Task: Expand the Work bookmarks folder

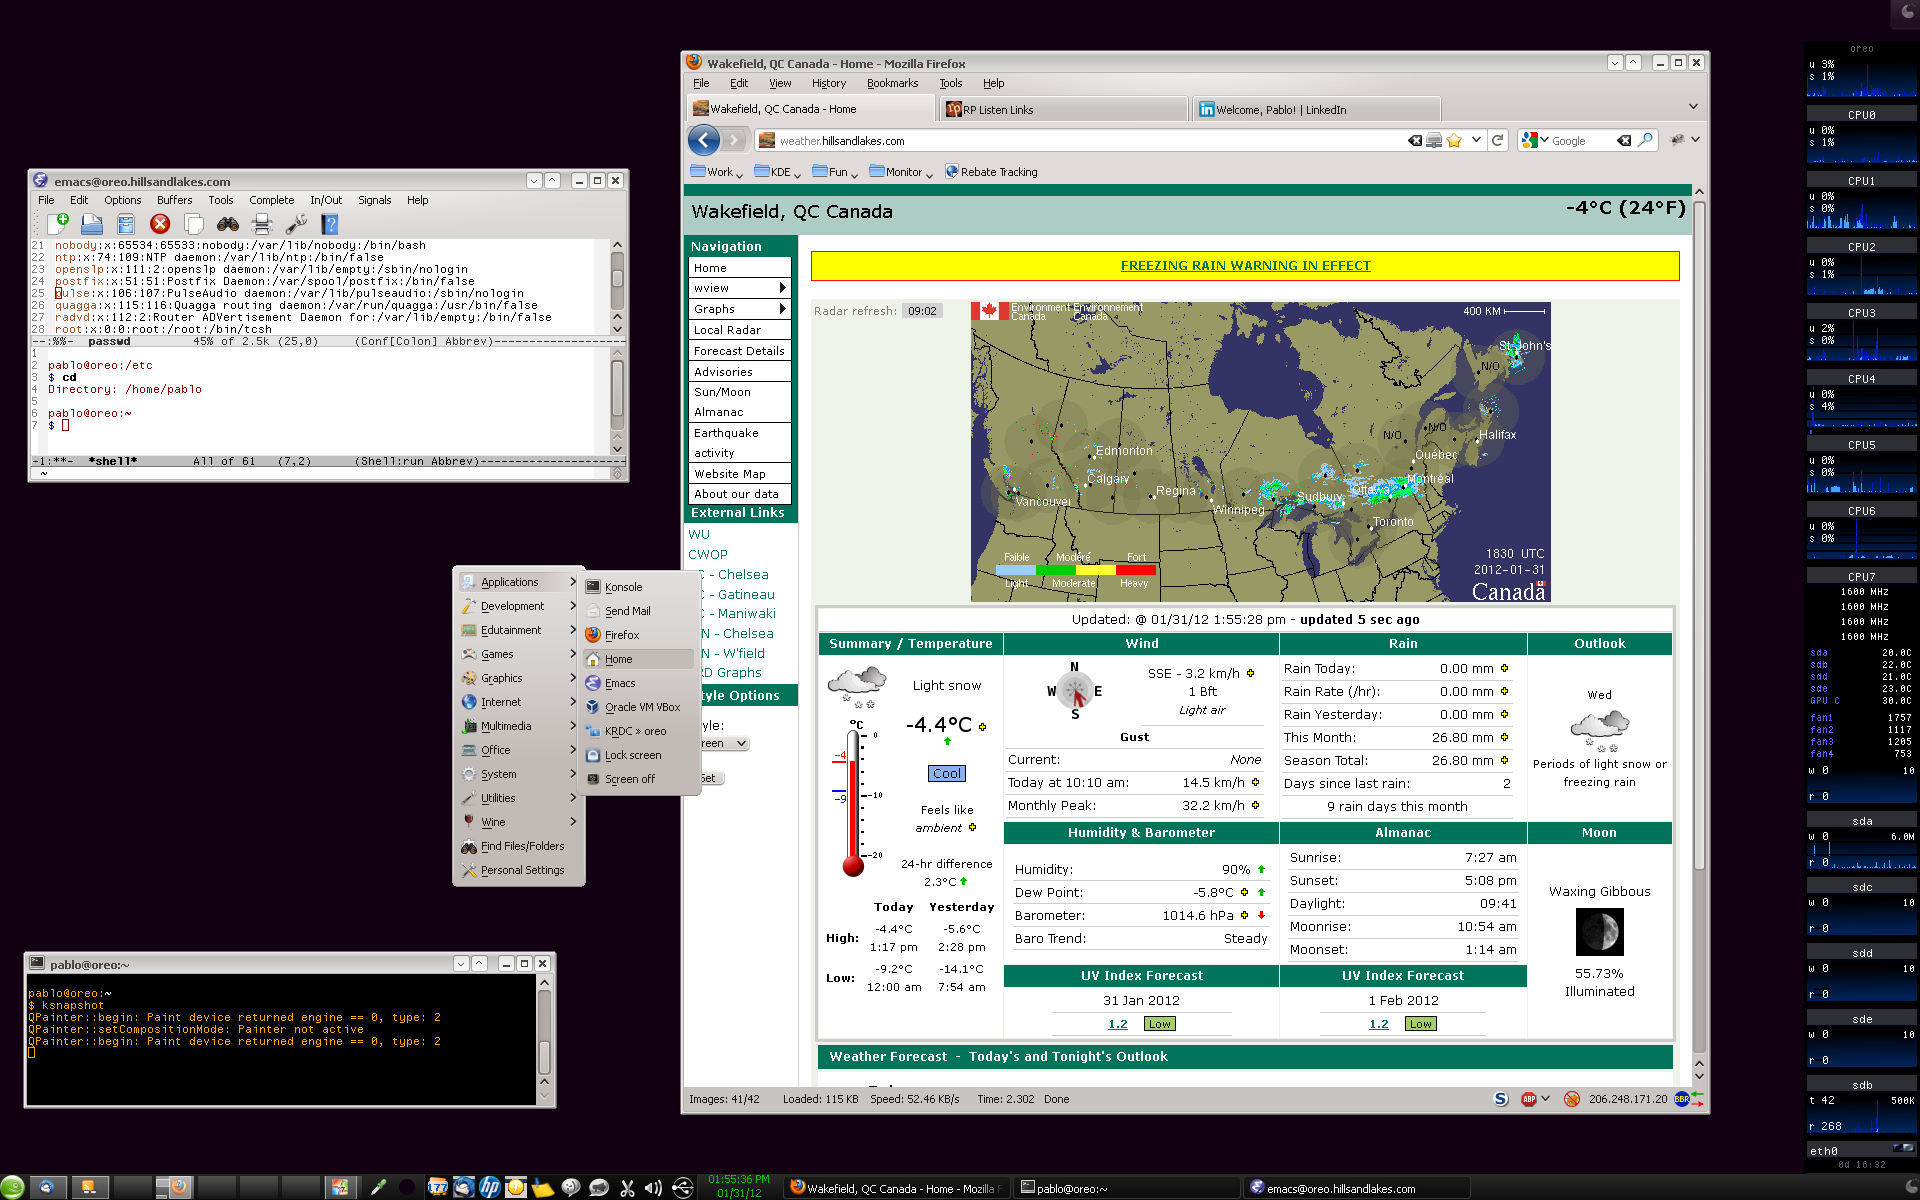Action: [721, 172]
